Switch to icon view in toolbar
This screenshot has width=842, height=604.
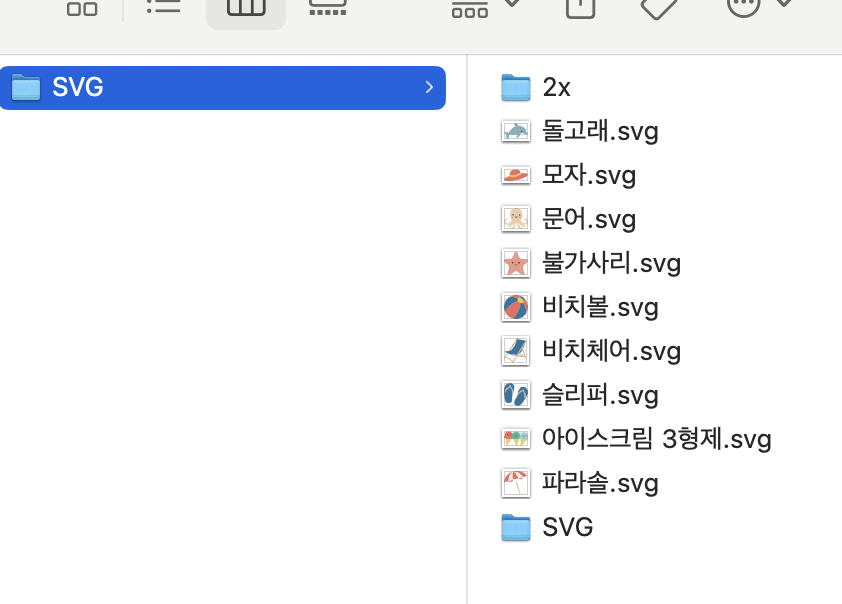(x=82, y=8)
